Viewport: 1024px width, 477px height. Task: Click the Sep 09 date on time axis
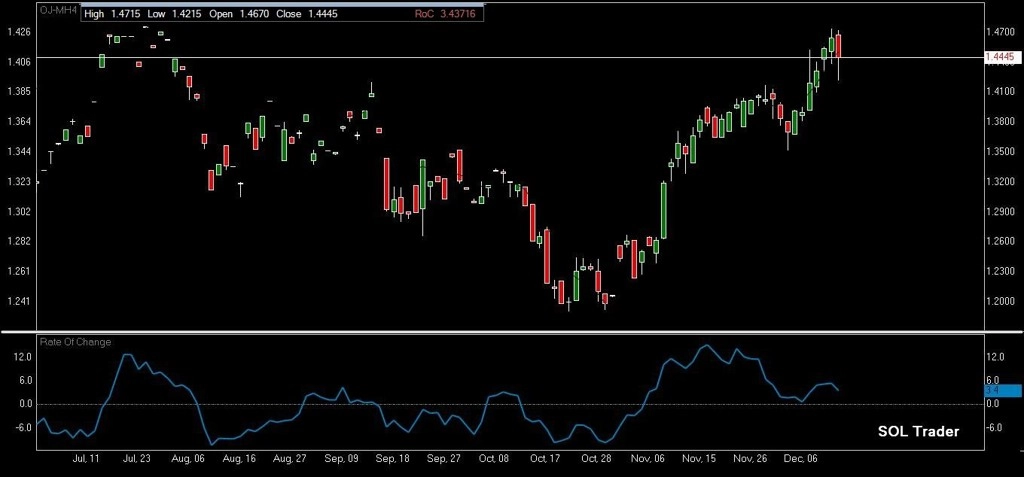(x=340, y=458)
